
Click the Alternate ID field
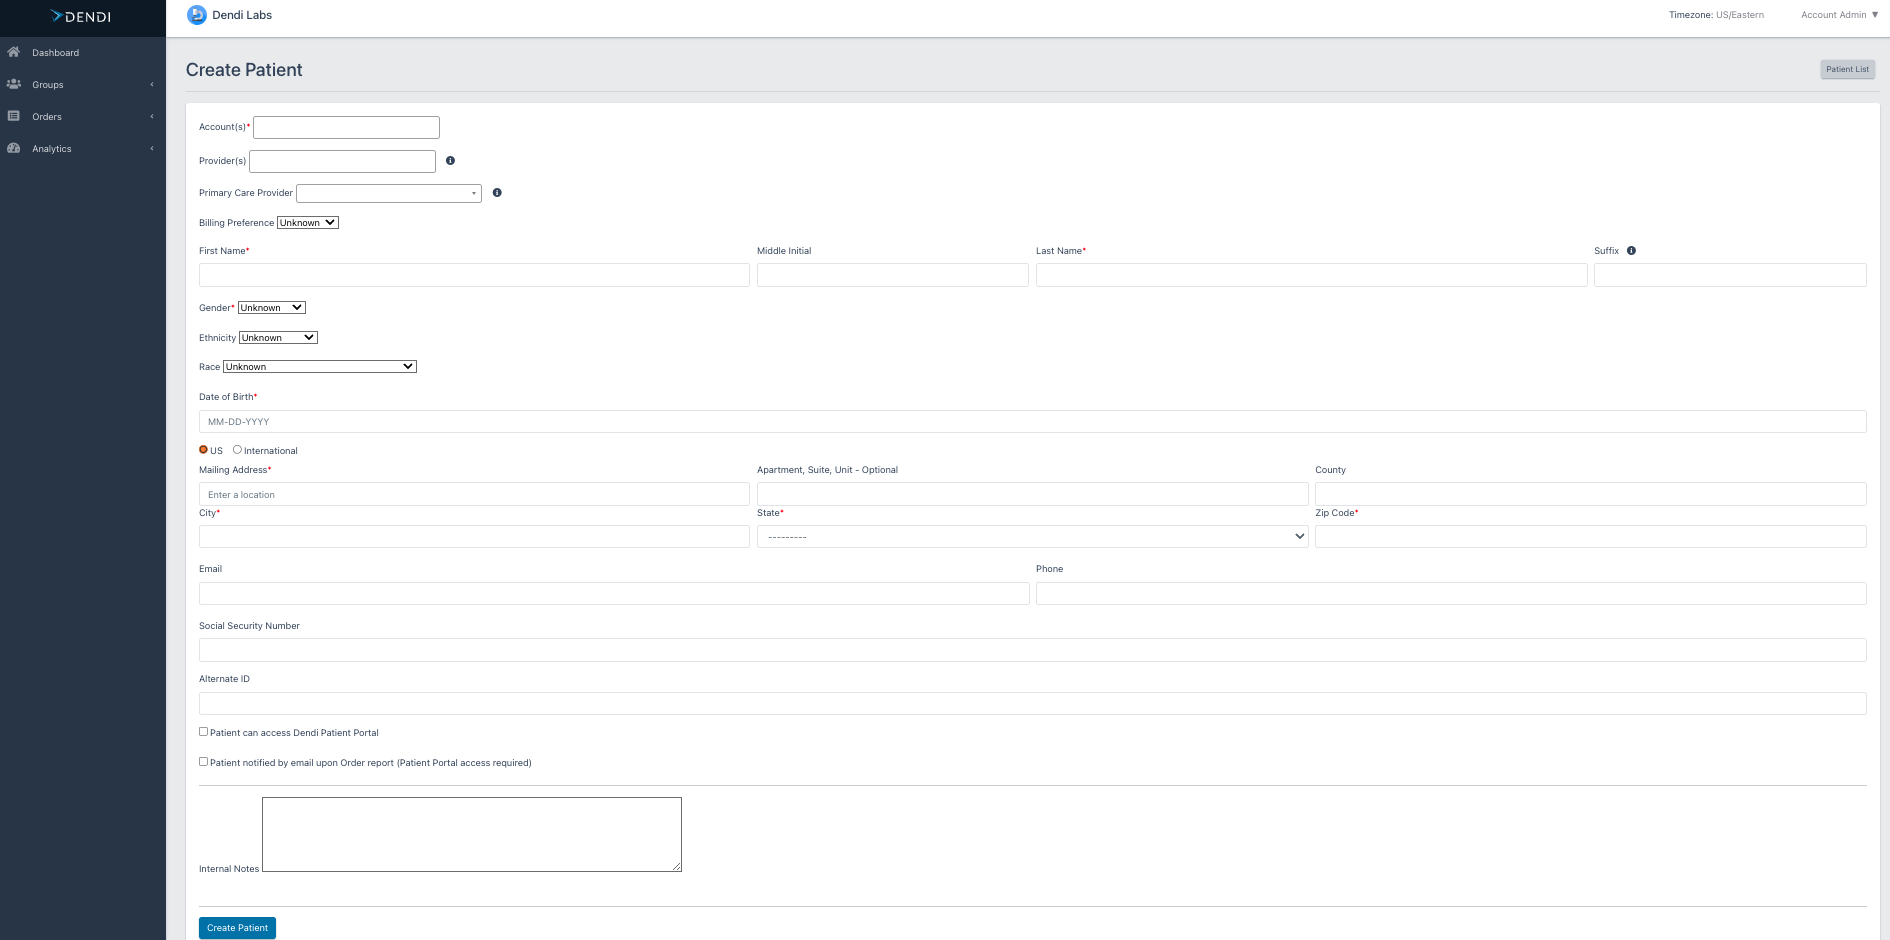[1032, 703]
